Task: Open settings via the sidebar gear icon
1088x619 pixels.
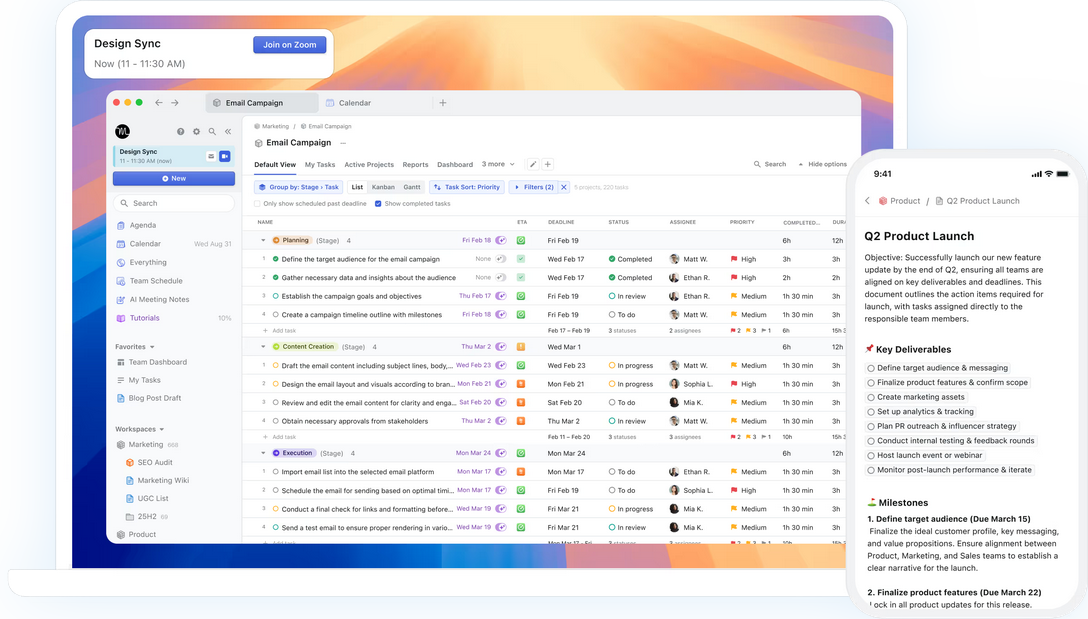Action: pos(196,131)
